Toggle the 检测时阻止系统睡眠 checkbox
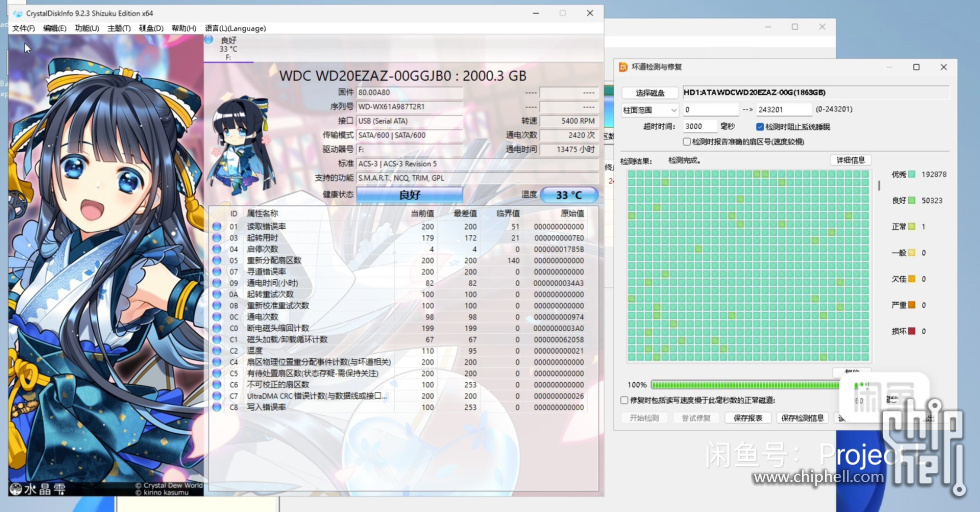This screenshot has height=512, width=980. pyautogui.click(x=760, y=127)
